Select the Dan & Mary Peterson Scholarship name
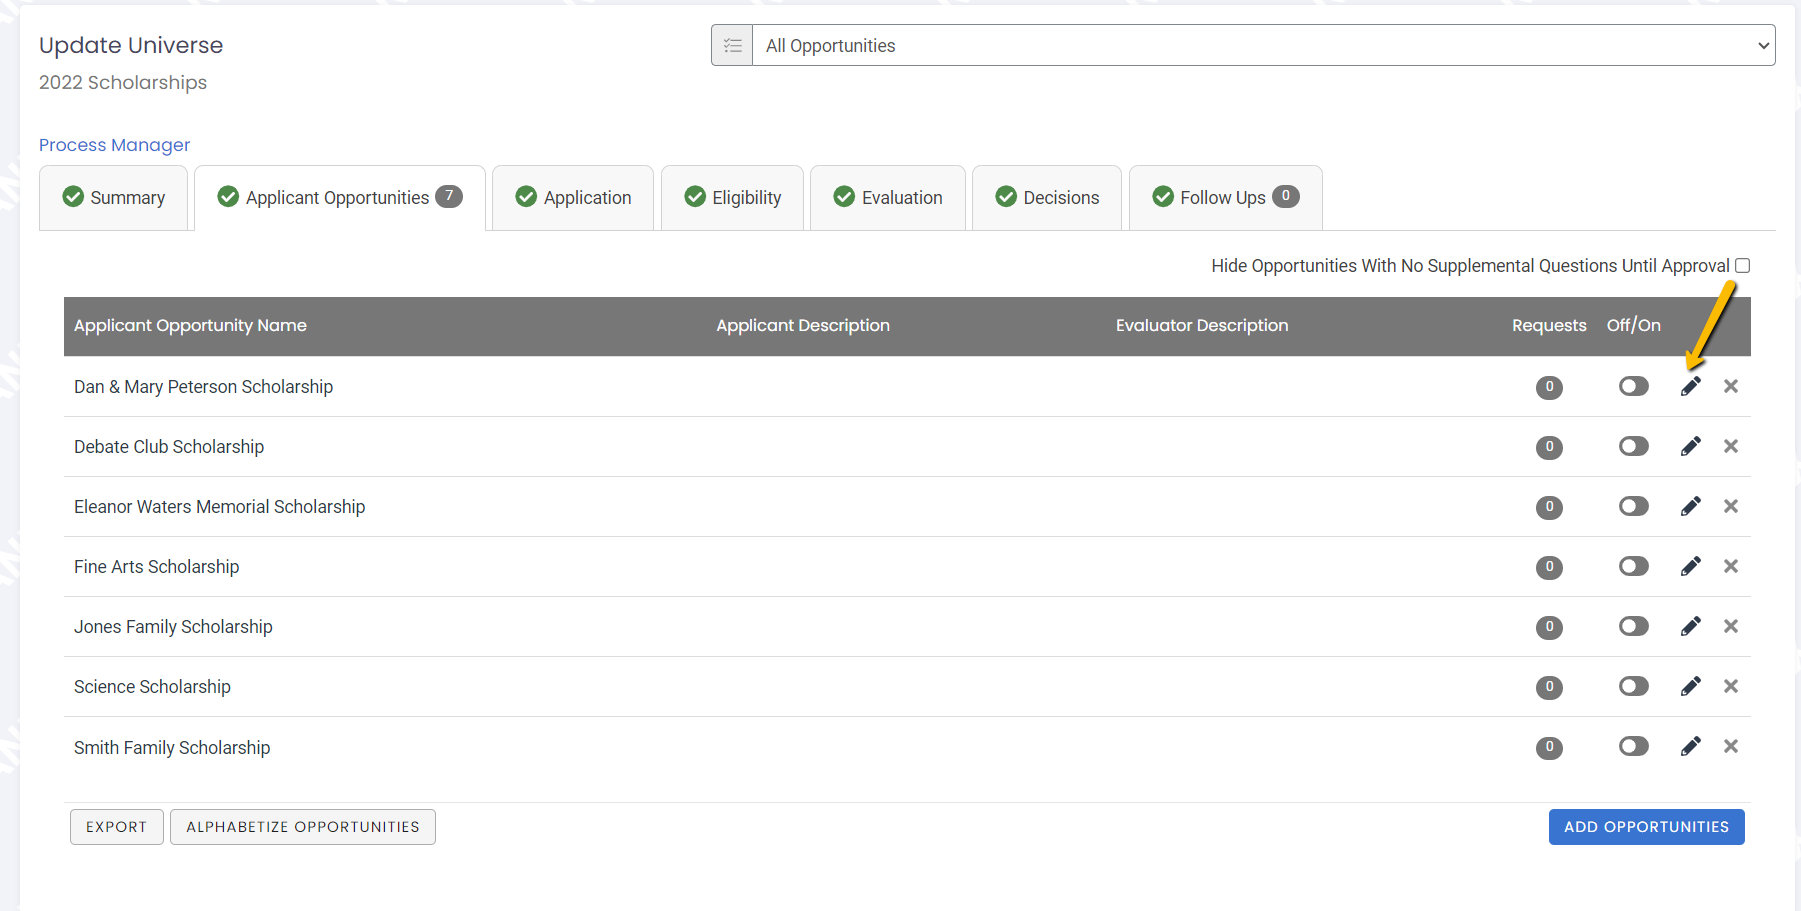 (203, 387)
